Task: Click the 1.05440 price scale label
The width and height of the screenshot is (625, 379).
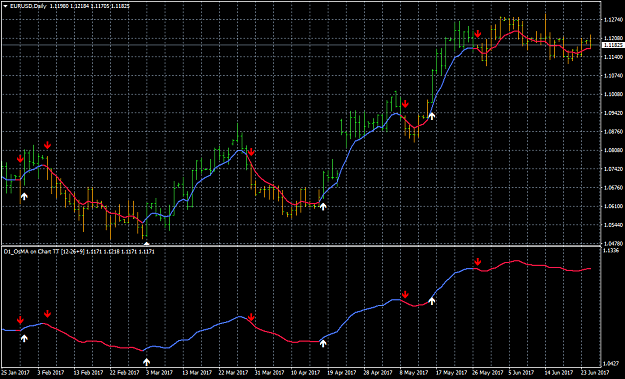Action: click(613, 225)
